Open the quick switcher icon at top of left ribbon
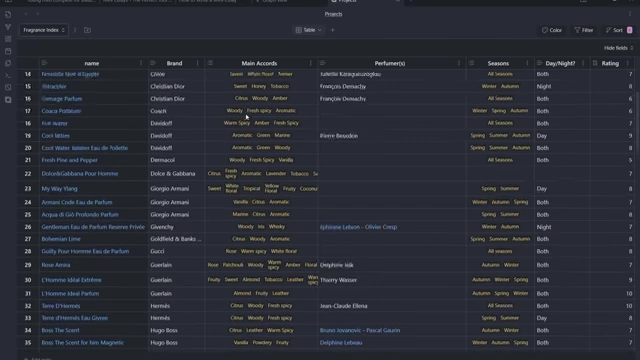Screen dimensions: 640x360 (x=8, y=15)
